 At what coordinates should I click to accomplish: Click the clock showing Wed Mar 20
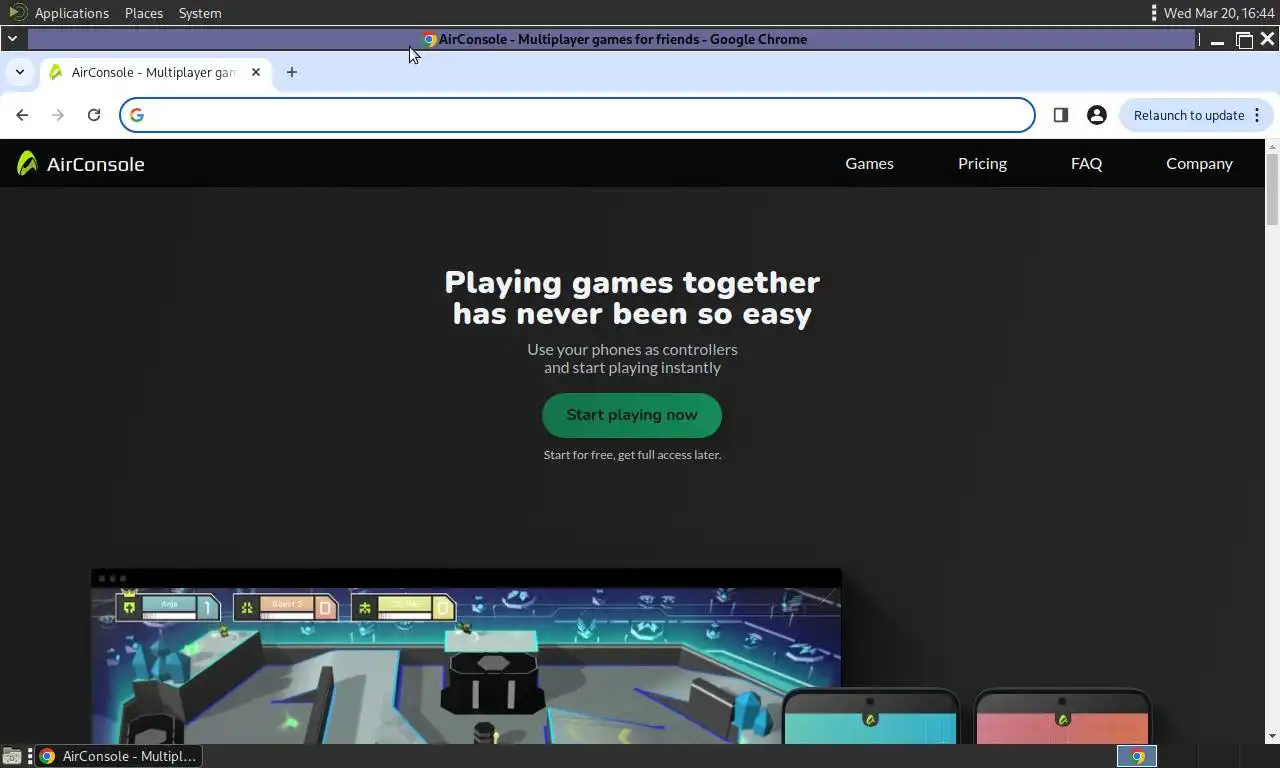(x=1219, y=13)
